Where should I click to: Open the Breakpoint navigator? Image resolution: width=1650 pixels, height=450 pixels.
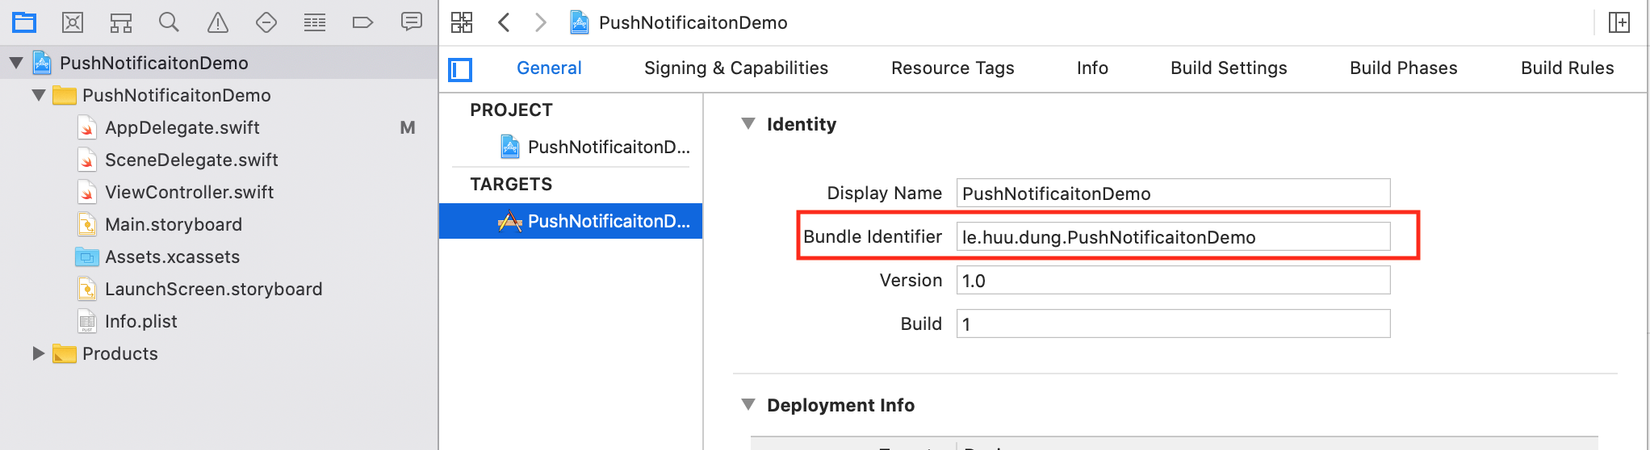pos(362,22)
